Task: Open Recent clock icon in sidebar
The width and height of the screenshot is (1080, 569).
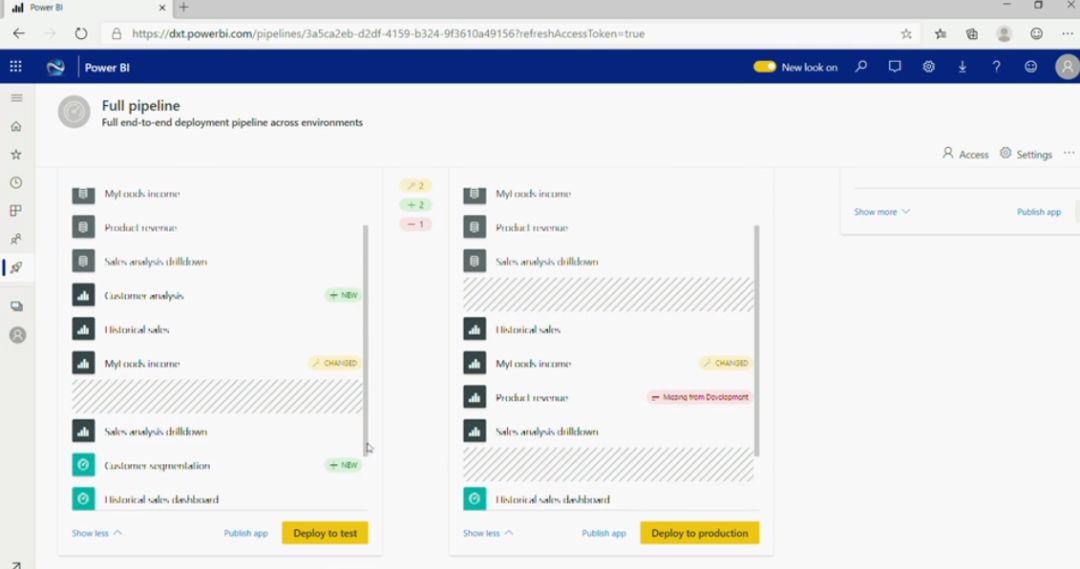Action: coord(17,183)
